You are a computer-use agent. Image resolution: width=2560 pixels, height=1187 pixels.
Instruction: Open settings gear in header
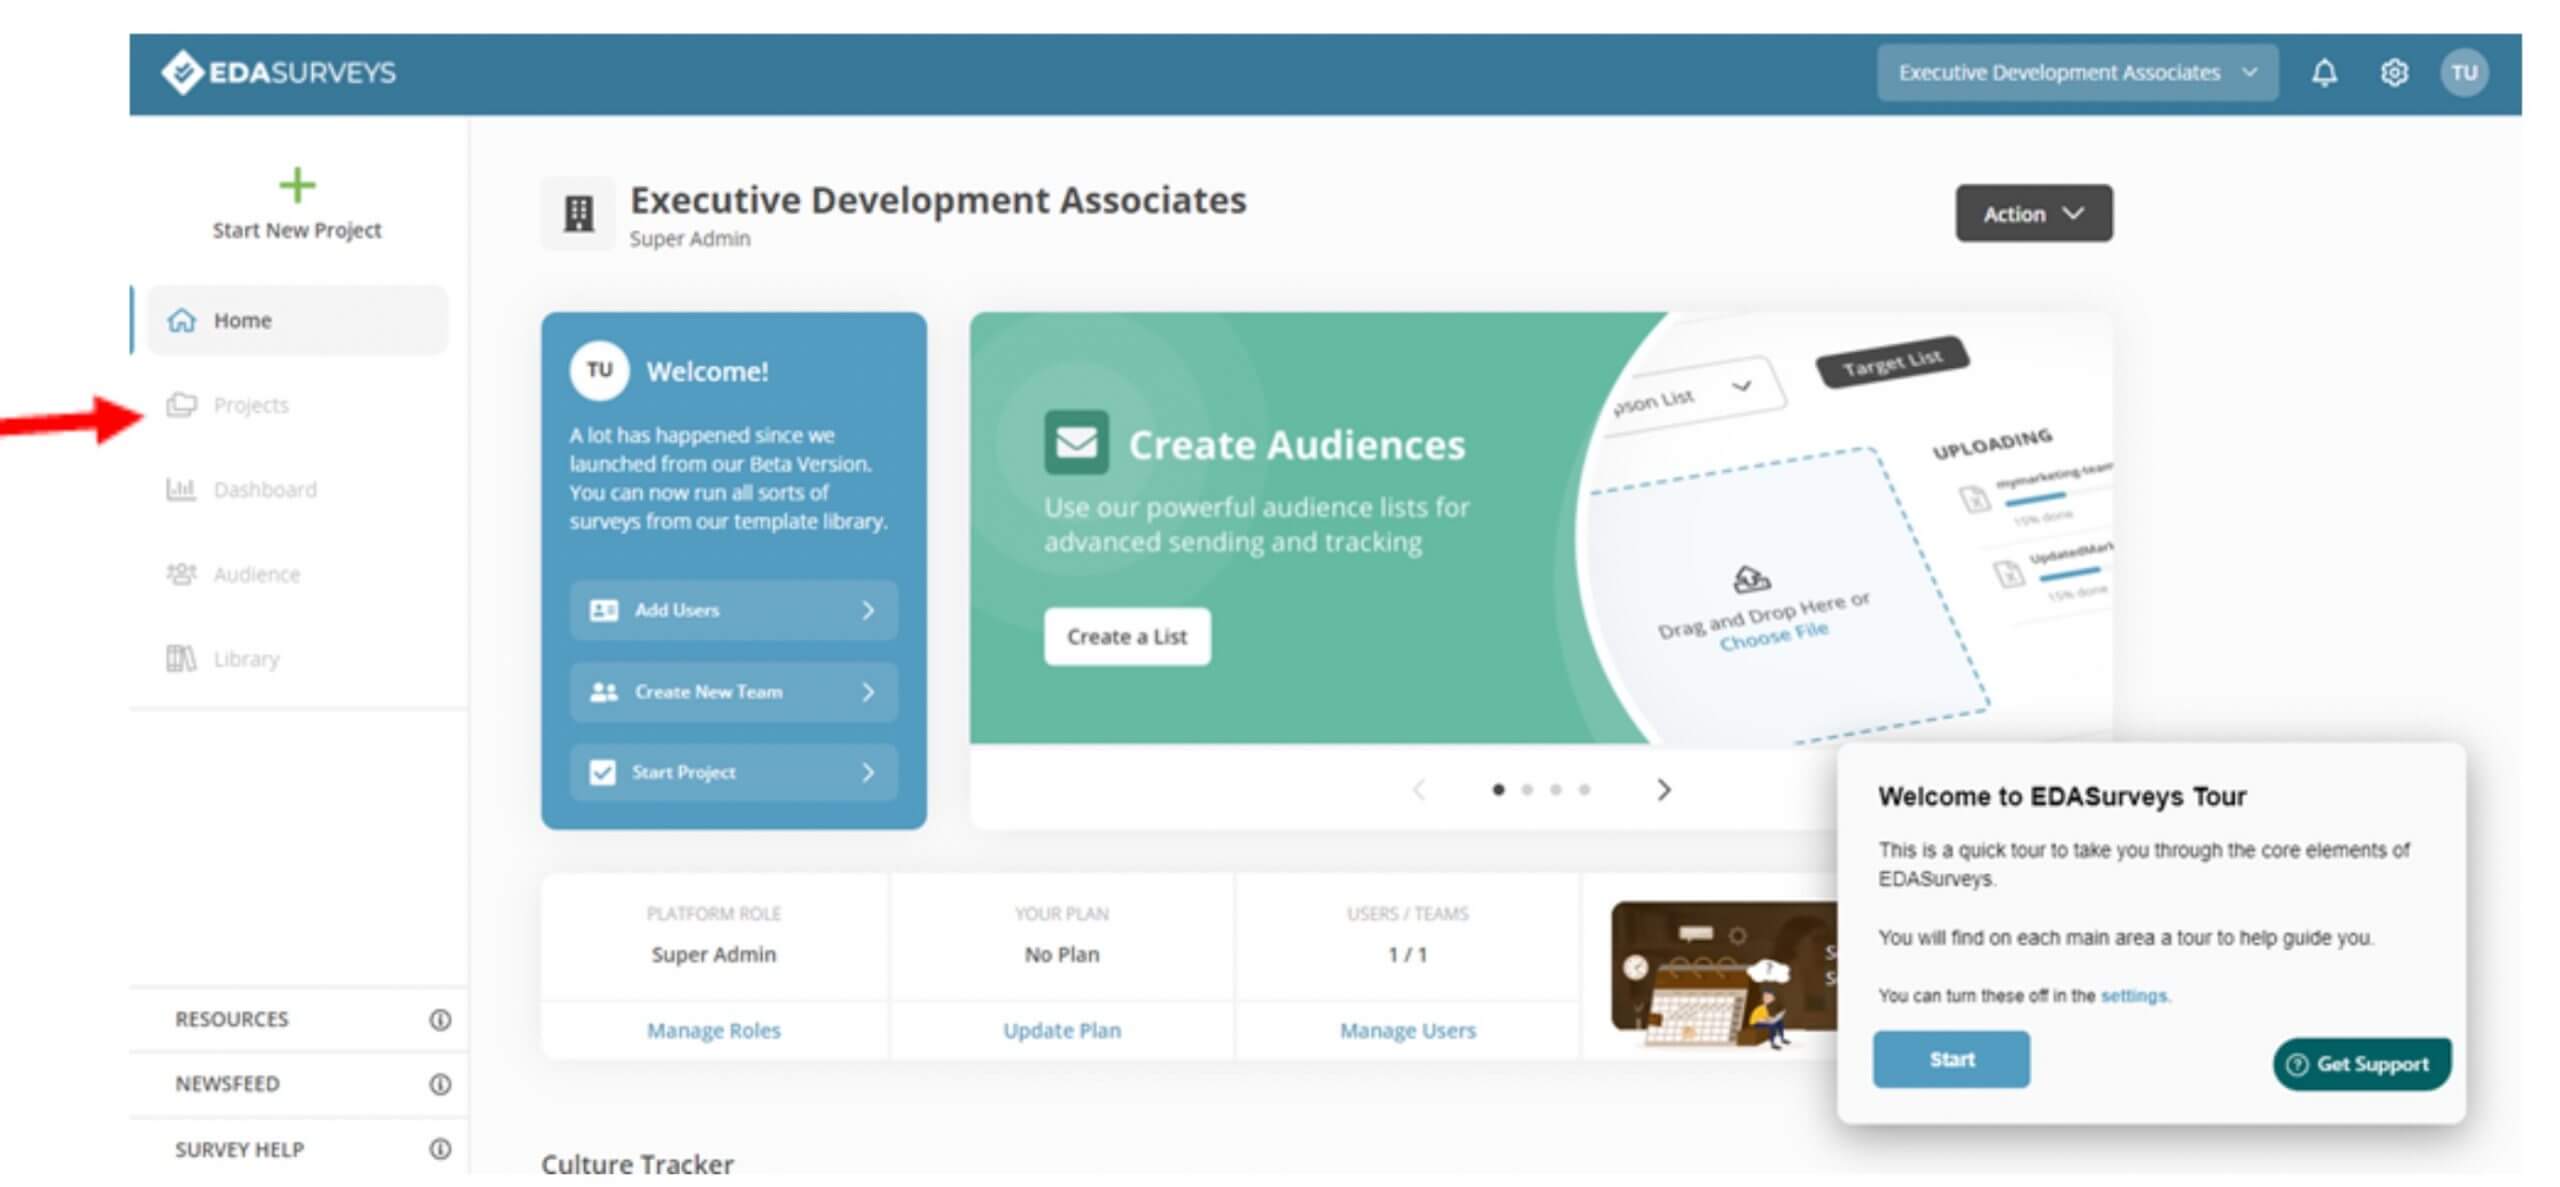coord(2394,72)
